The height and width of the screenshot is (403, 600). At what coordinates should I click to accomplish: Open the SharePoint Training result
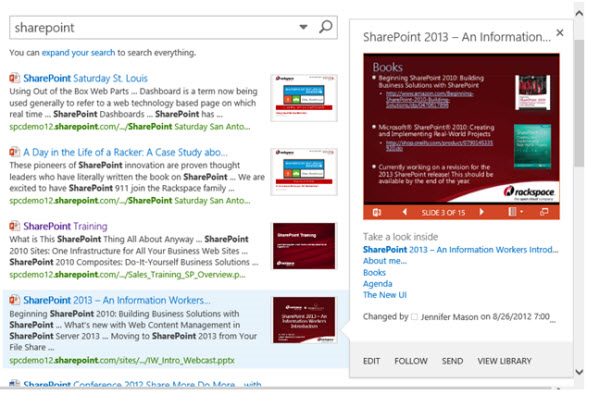click(65, 226)
